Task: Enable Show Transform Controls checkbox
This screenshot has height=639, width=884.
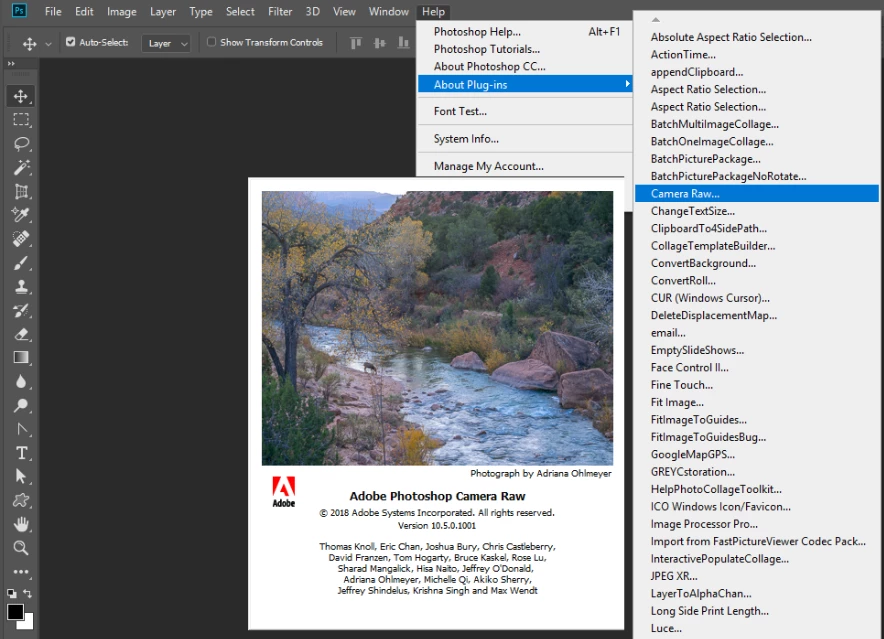Action: [211, 42]
